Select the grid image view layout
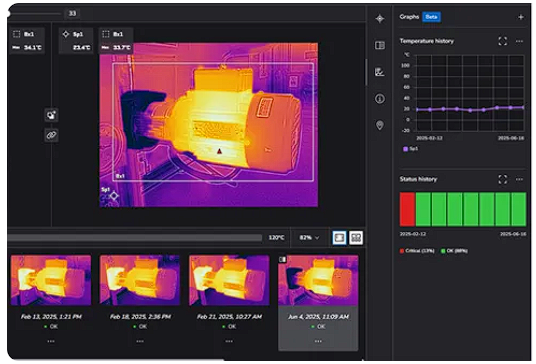Screen dimensions: 536x364 (356, 238)
